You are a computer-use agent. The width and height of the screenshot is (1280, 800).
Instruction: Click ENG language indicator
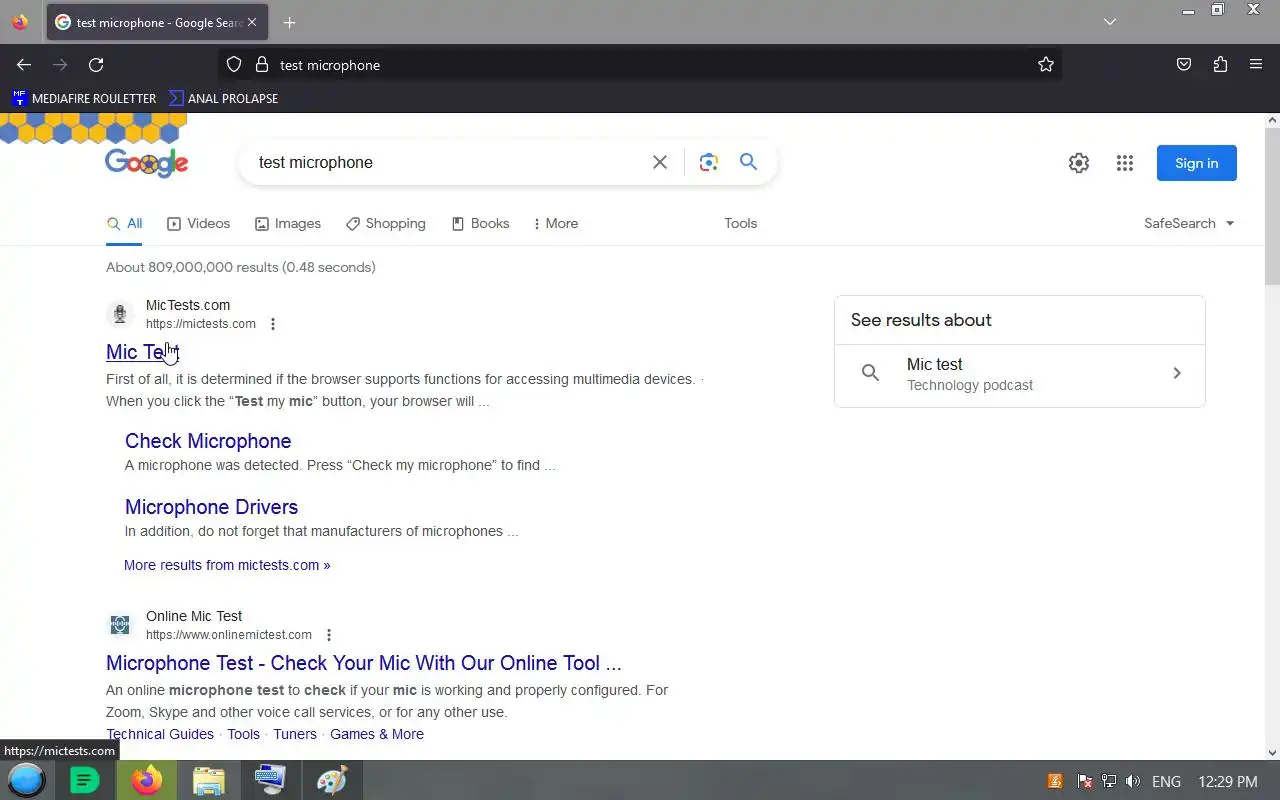pos(1166,781)
